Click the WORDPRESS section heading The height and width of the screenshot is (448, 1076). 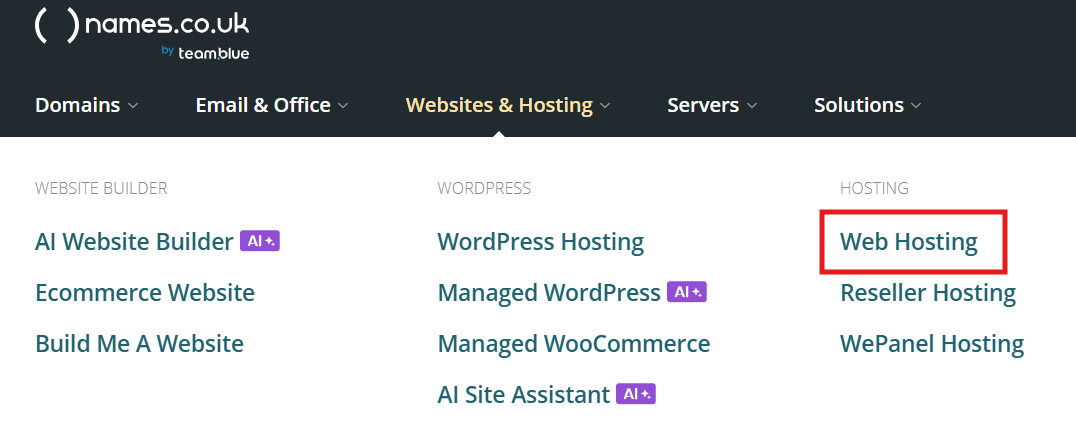point(484,188)
